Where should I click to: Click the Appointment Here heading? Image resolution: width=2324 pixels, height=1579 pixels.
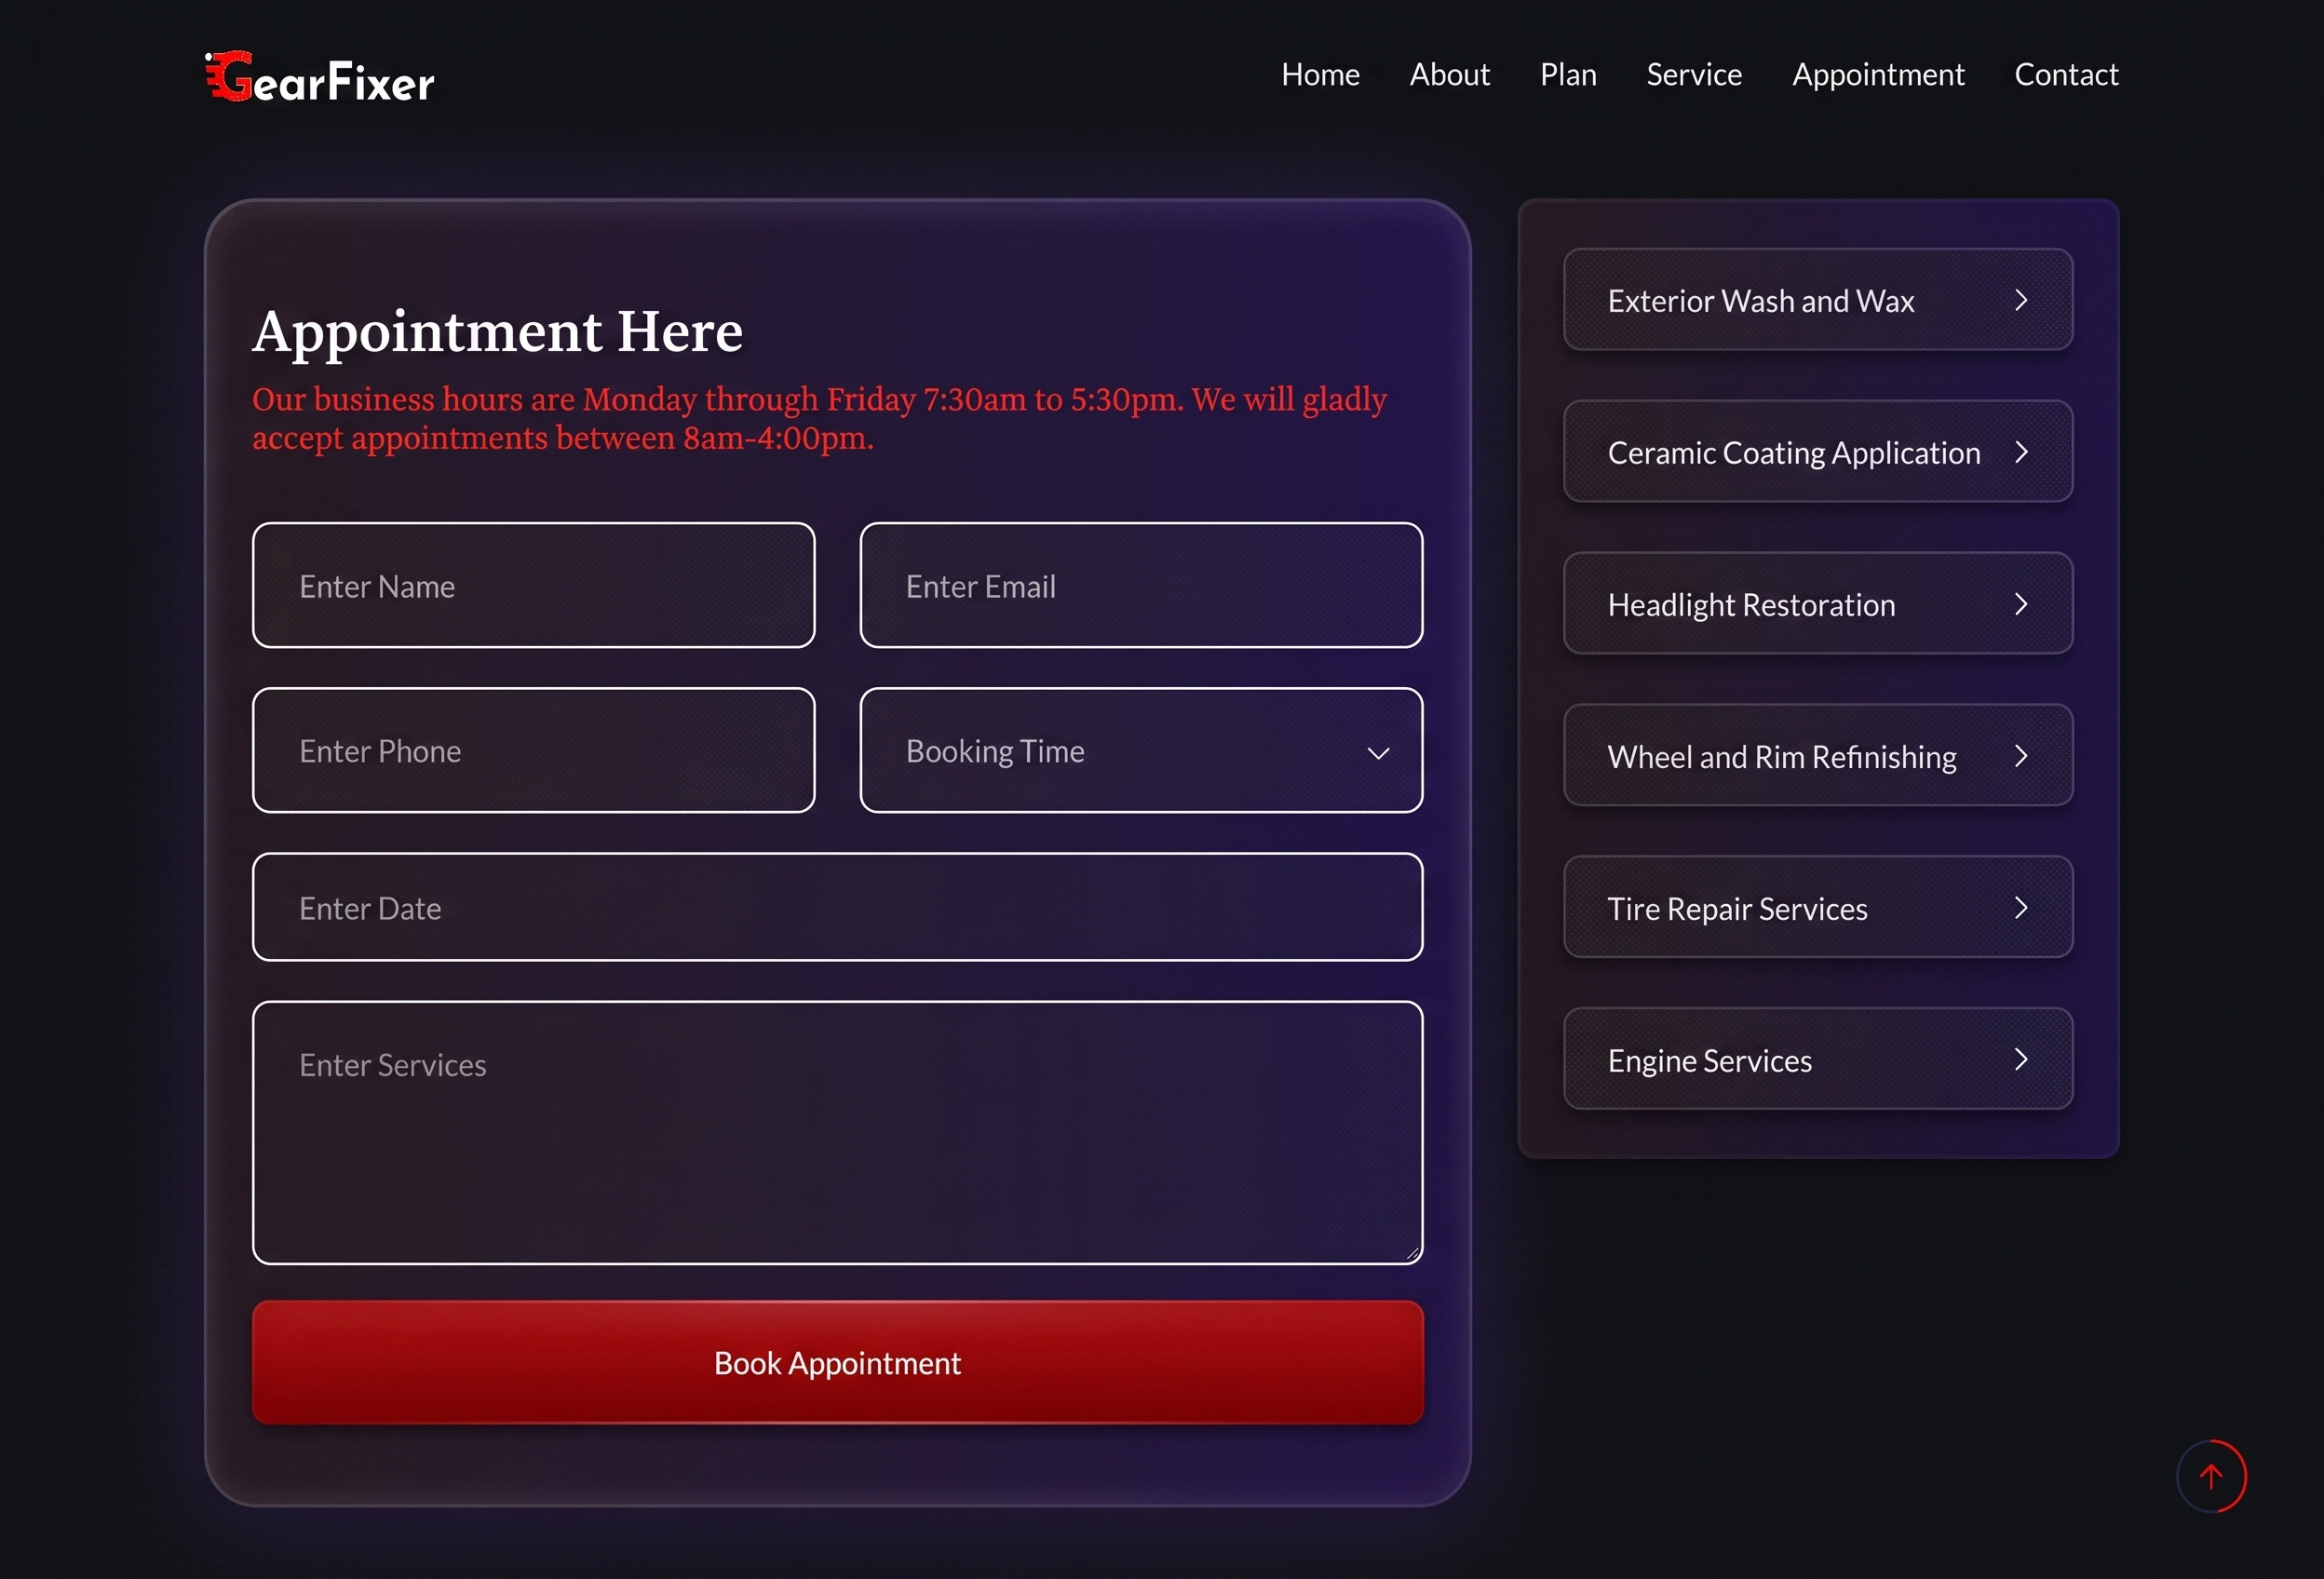tap(497, 331)
